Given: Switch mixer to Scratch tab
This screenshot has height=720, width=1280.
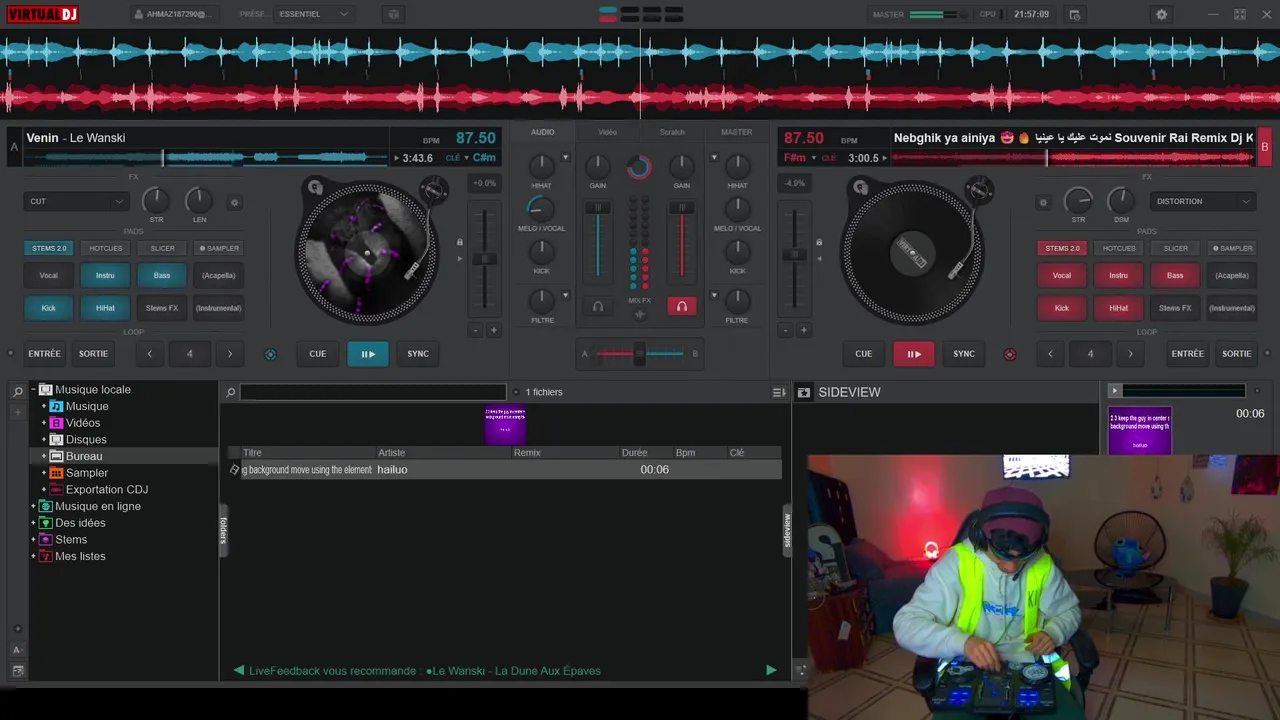Looking at the screenshot, I should click(672, 132).
